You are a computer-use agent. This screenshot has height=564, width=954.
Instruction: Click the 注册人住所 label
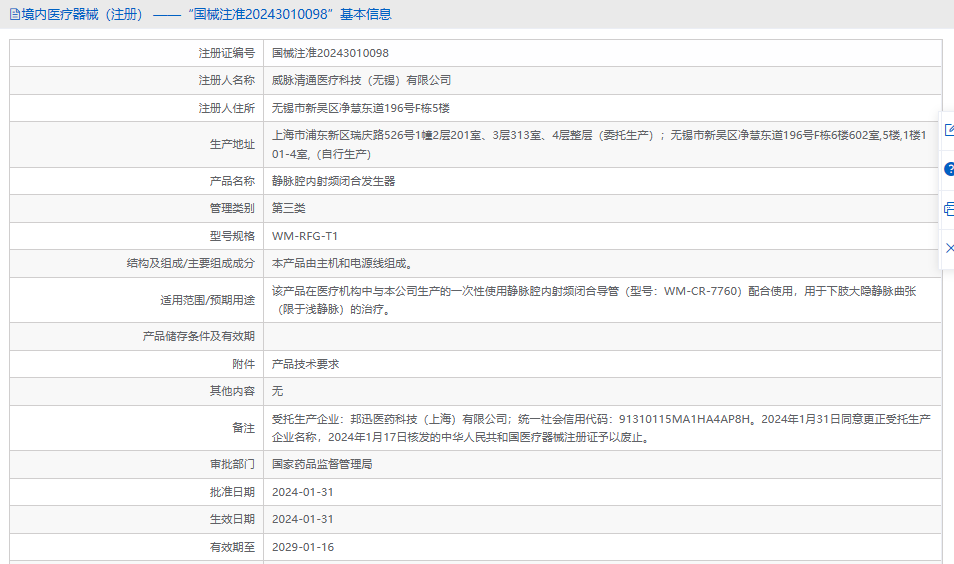click(226, 108)
